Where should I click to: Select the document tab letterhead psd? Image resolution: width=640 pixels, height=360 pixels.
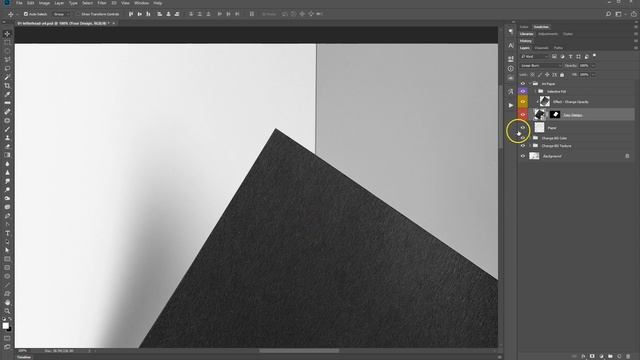click(x=64, y=23)
